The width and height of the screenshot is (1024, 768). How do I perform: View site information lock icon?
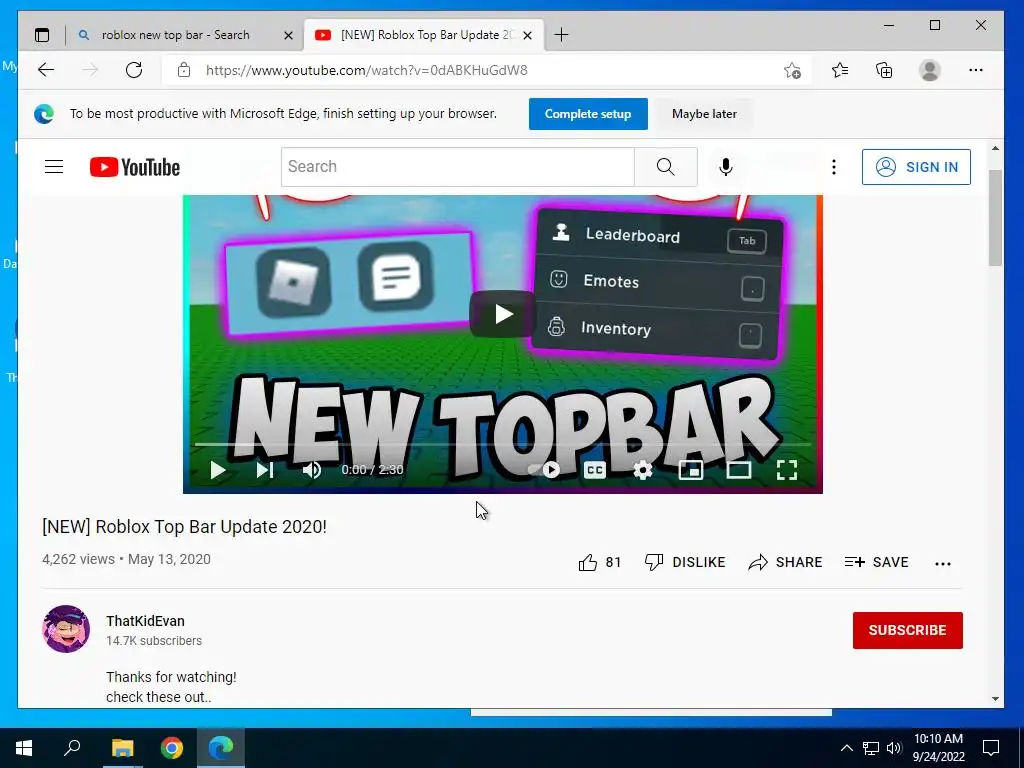click(x=184, y=70)
